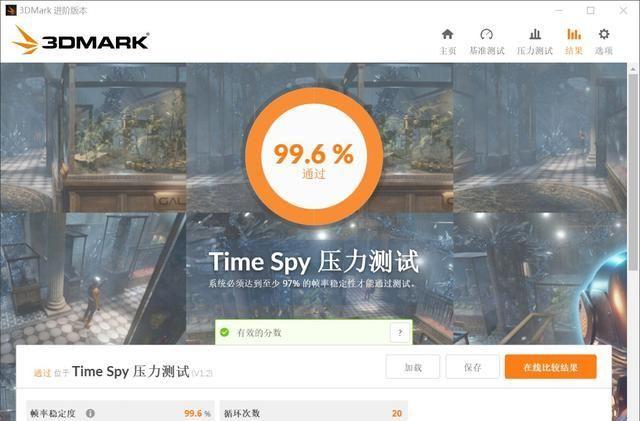Image resolution: width=640 pixels, height=421 pixels.
Task: Click the orange 在线比较结果 button
Action: click(x=550, y=367)
